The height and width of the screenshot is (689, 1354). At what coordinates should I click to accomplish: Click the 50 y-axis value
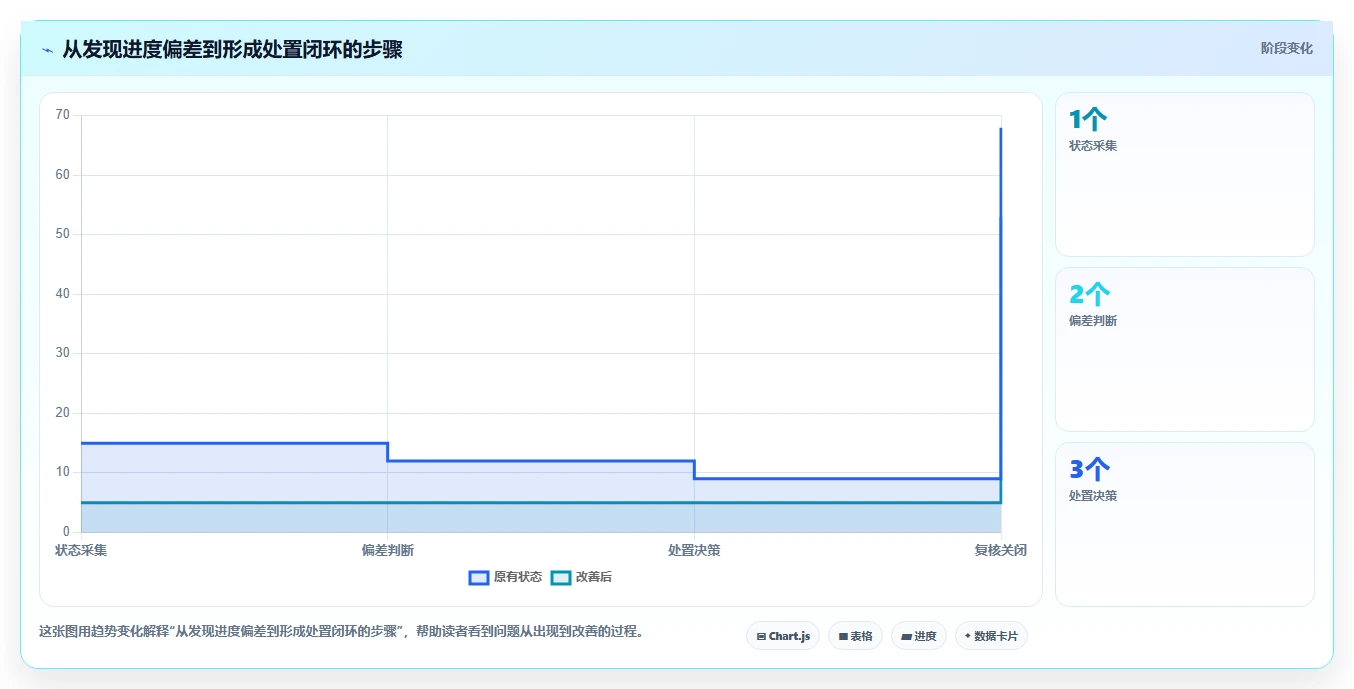tap(63, 234)
